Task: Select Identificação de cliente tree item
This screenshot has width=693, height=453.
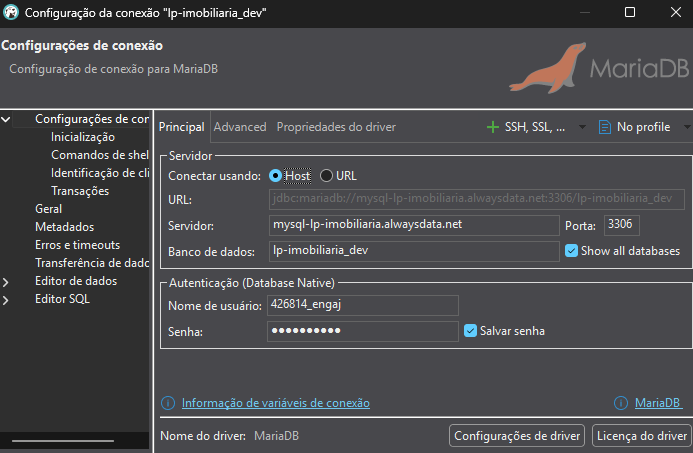Action: (x=100, y=173)
